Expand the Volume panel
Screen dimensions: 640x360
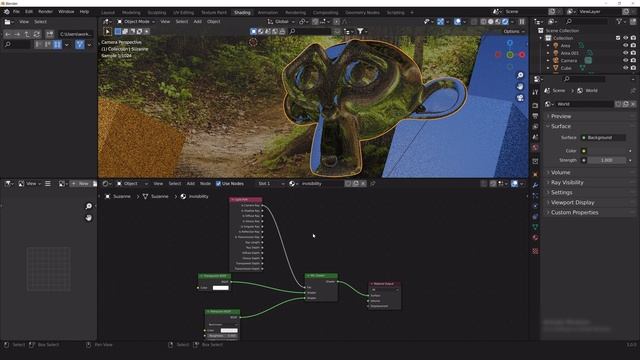560,173
